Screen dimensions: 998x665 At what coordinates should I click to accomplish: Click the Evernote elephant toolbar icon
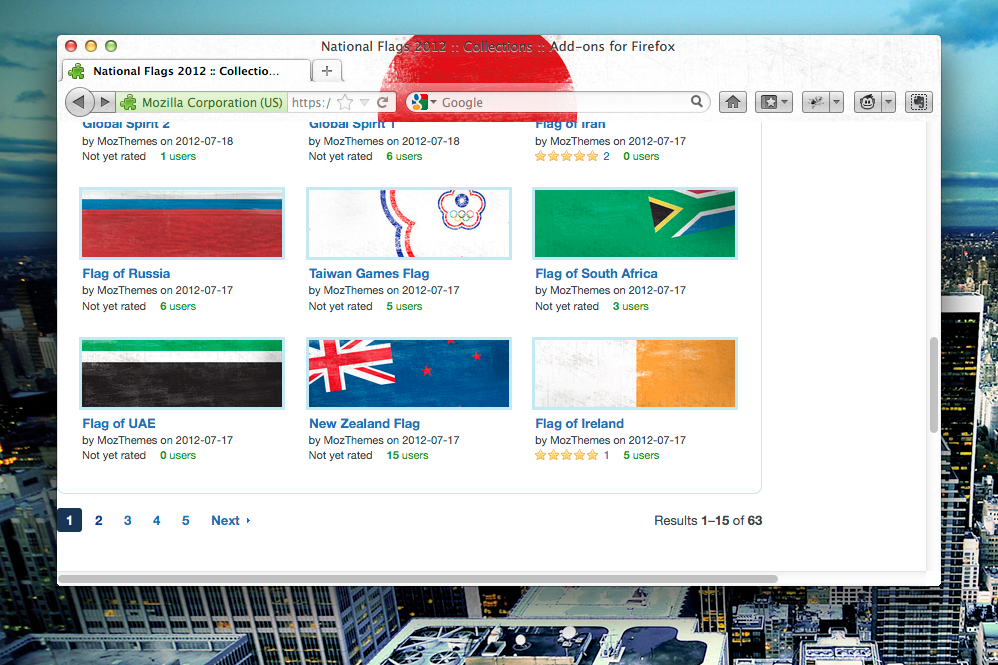click(x=918, y=102)
